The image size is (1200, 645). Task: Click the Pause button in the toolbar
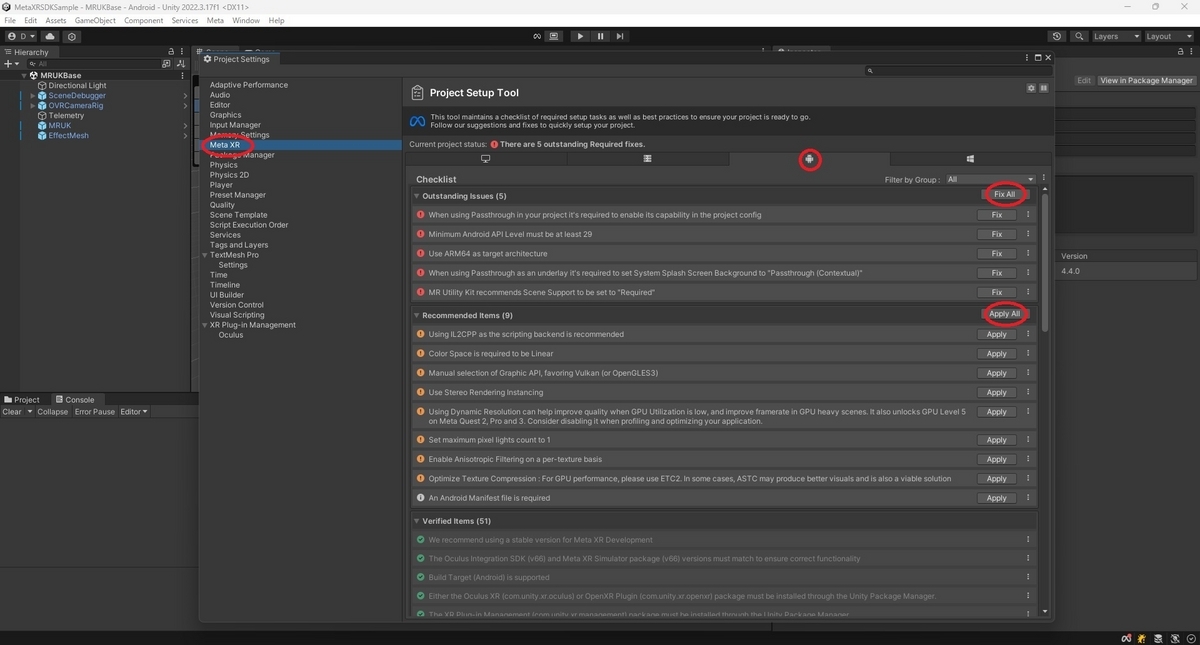600,36
